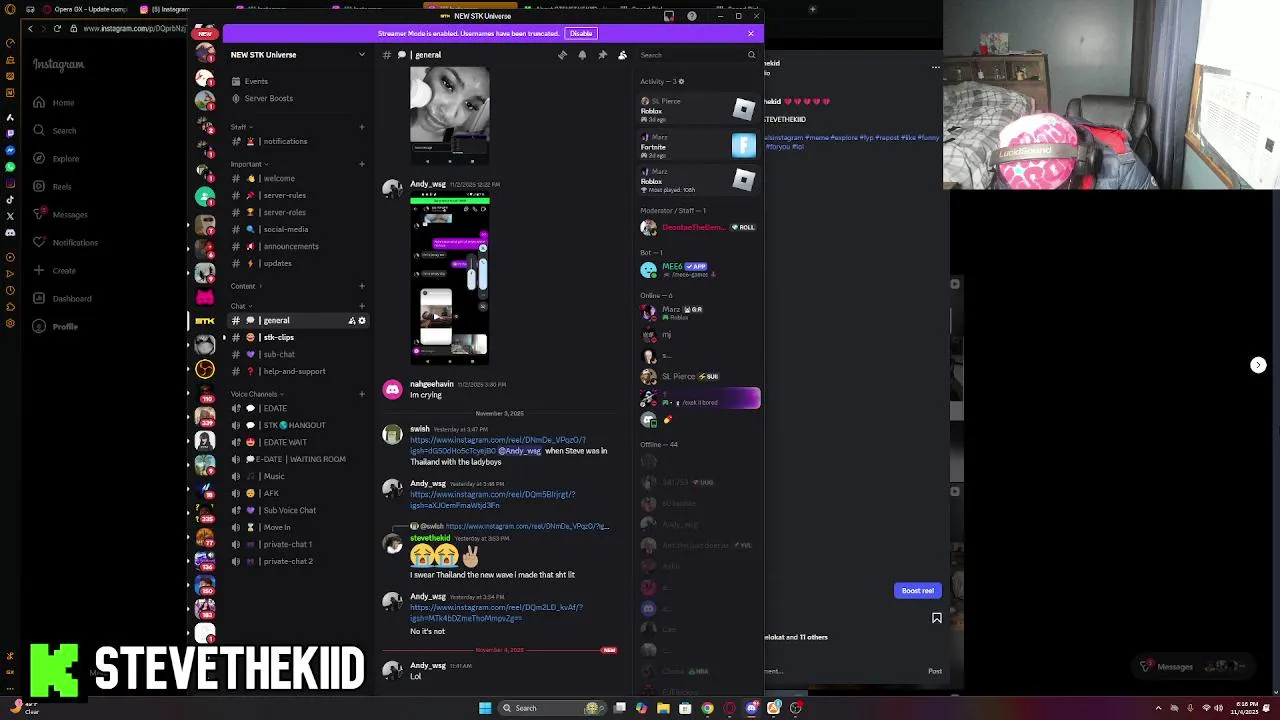Collapse the Chat channel category
Viewport: 1280px width, 720px height.
coord(241,306)
